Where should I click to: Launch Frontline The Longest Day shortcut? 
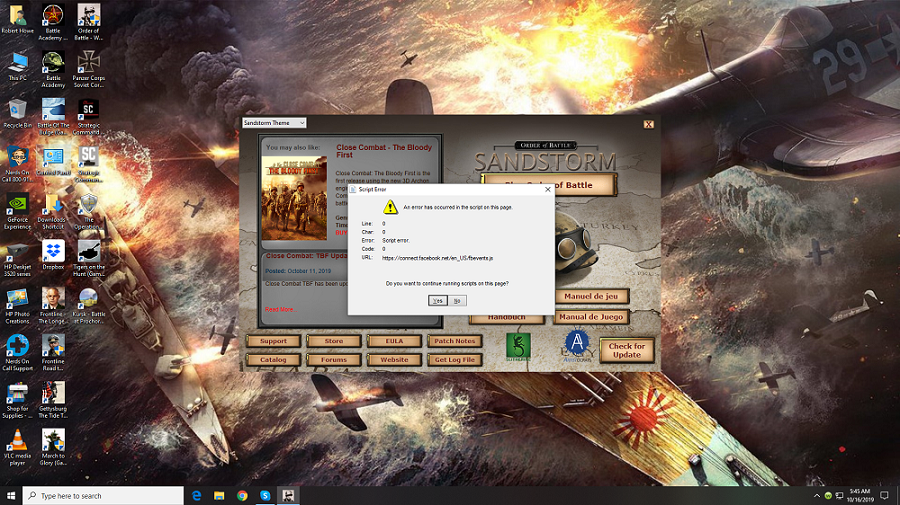(x=53, y=306)
